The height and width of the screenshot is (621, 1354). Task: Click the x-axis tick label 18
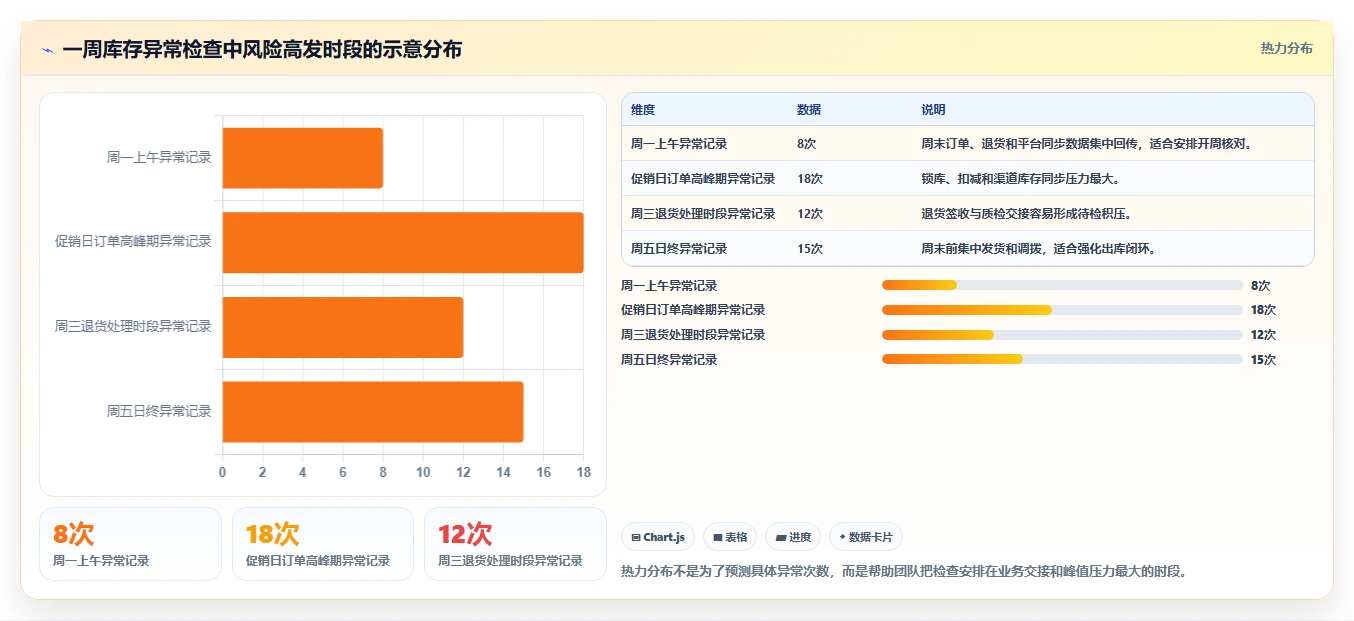(584, 472)
